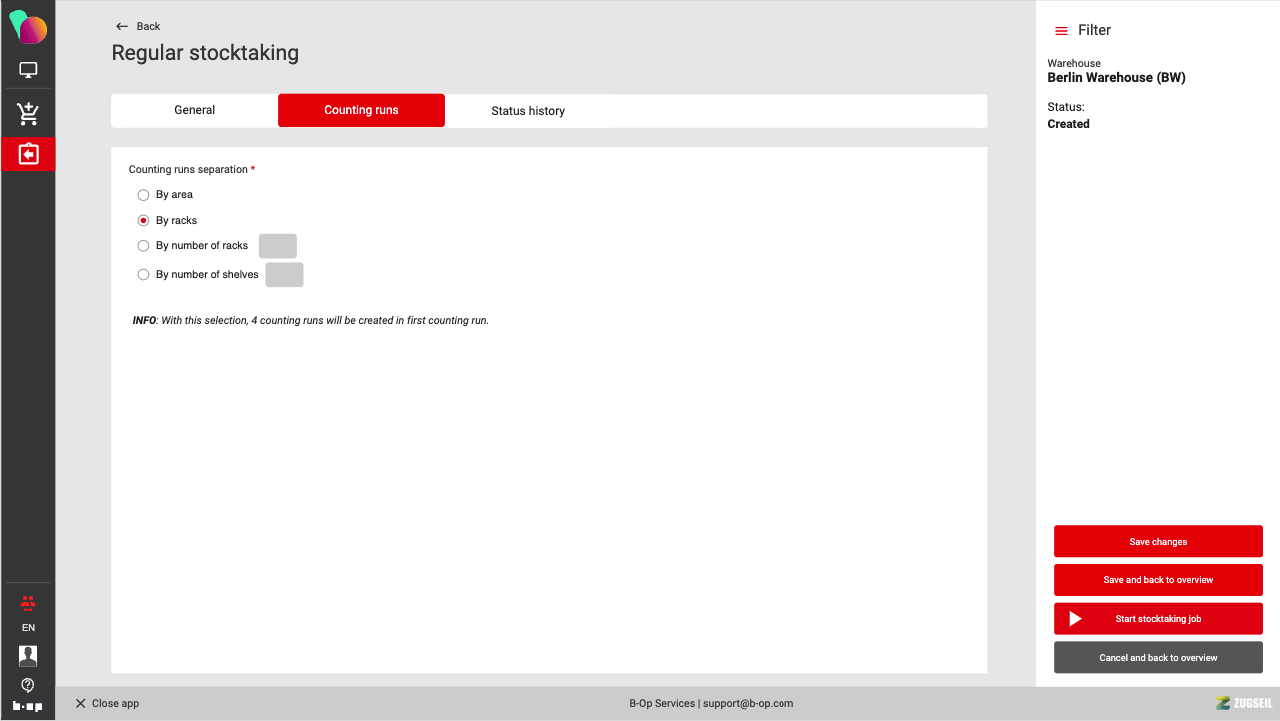Image resolution: width=1280 pixels, height=721 pixels.
Task: Open the help question mark icon
Action: [28, 685]
